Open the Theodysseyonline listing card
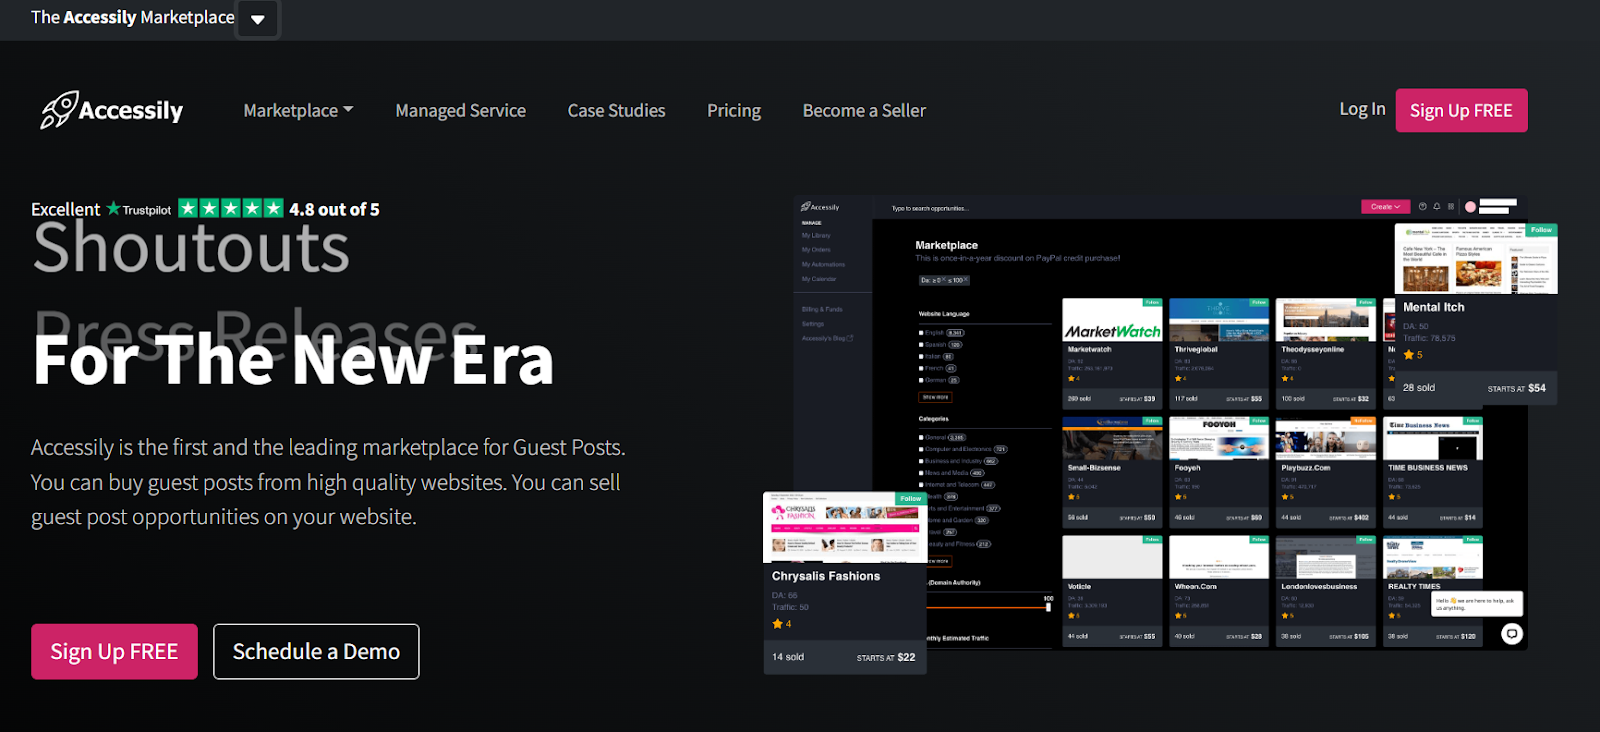Screen dimensions: 1600x732 1326,353
